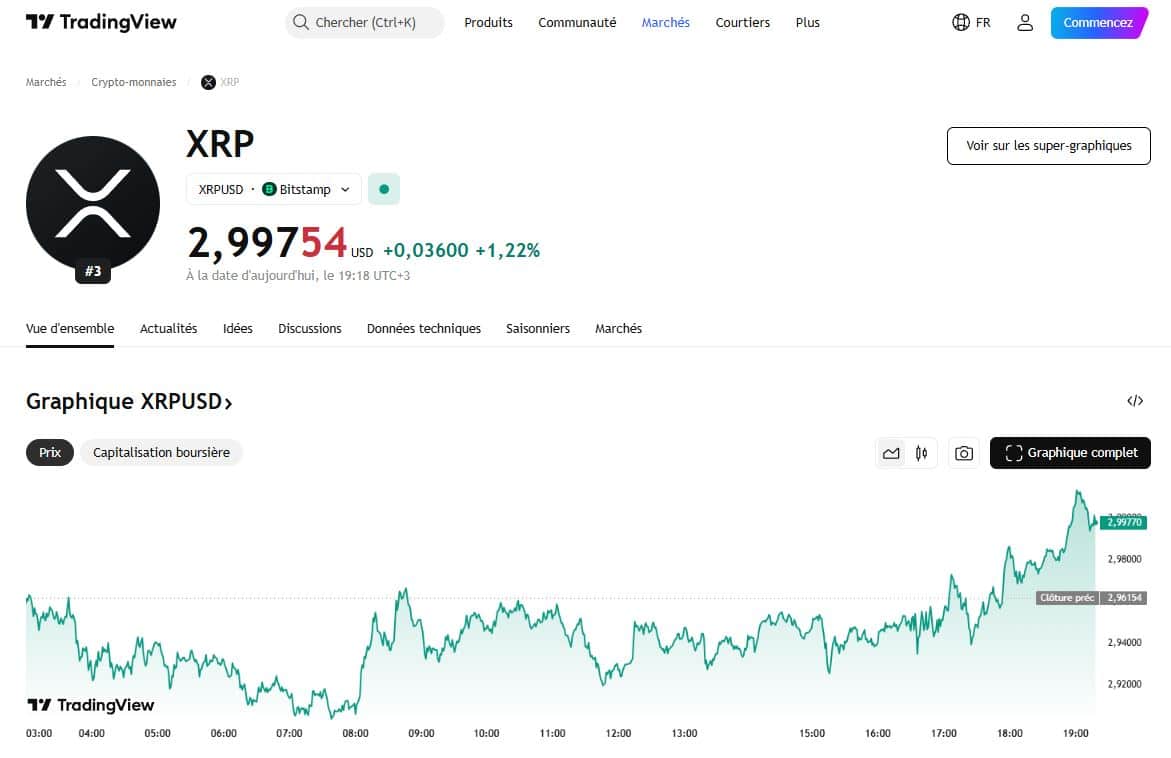Open the Plus menu
1171x758 pixels.
tap(807, 22)
